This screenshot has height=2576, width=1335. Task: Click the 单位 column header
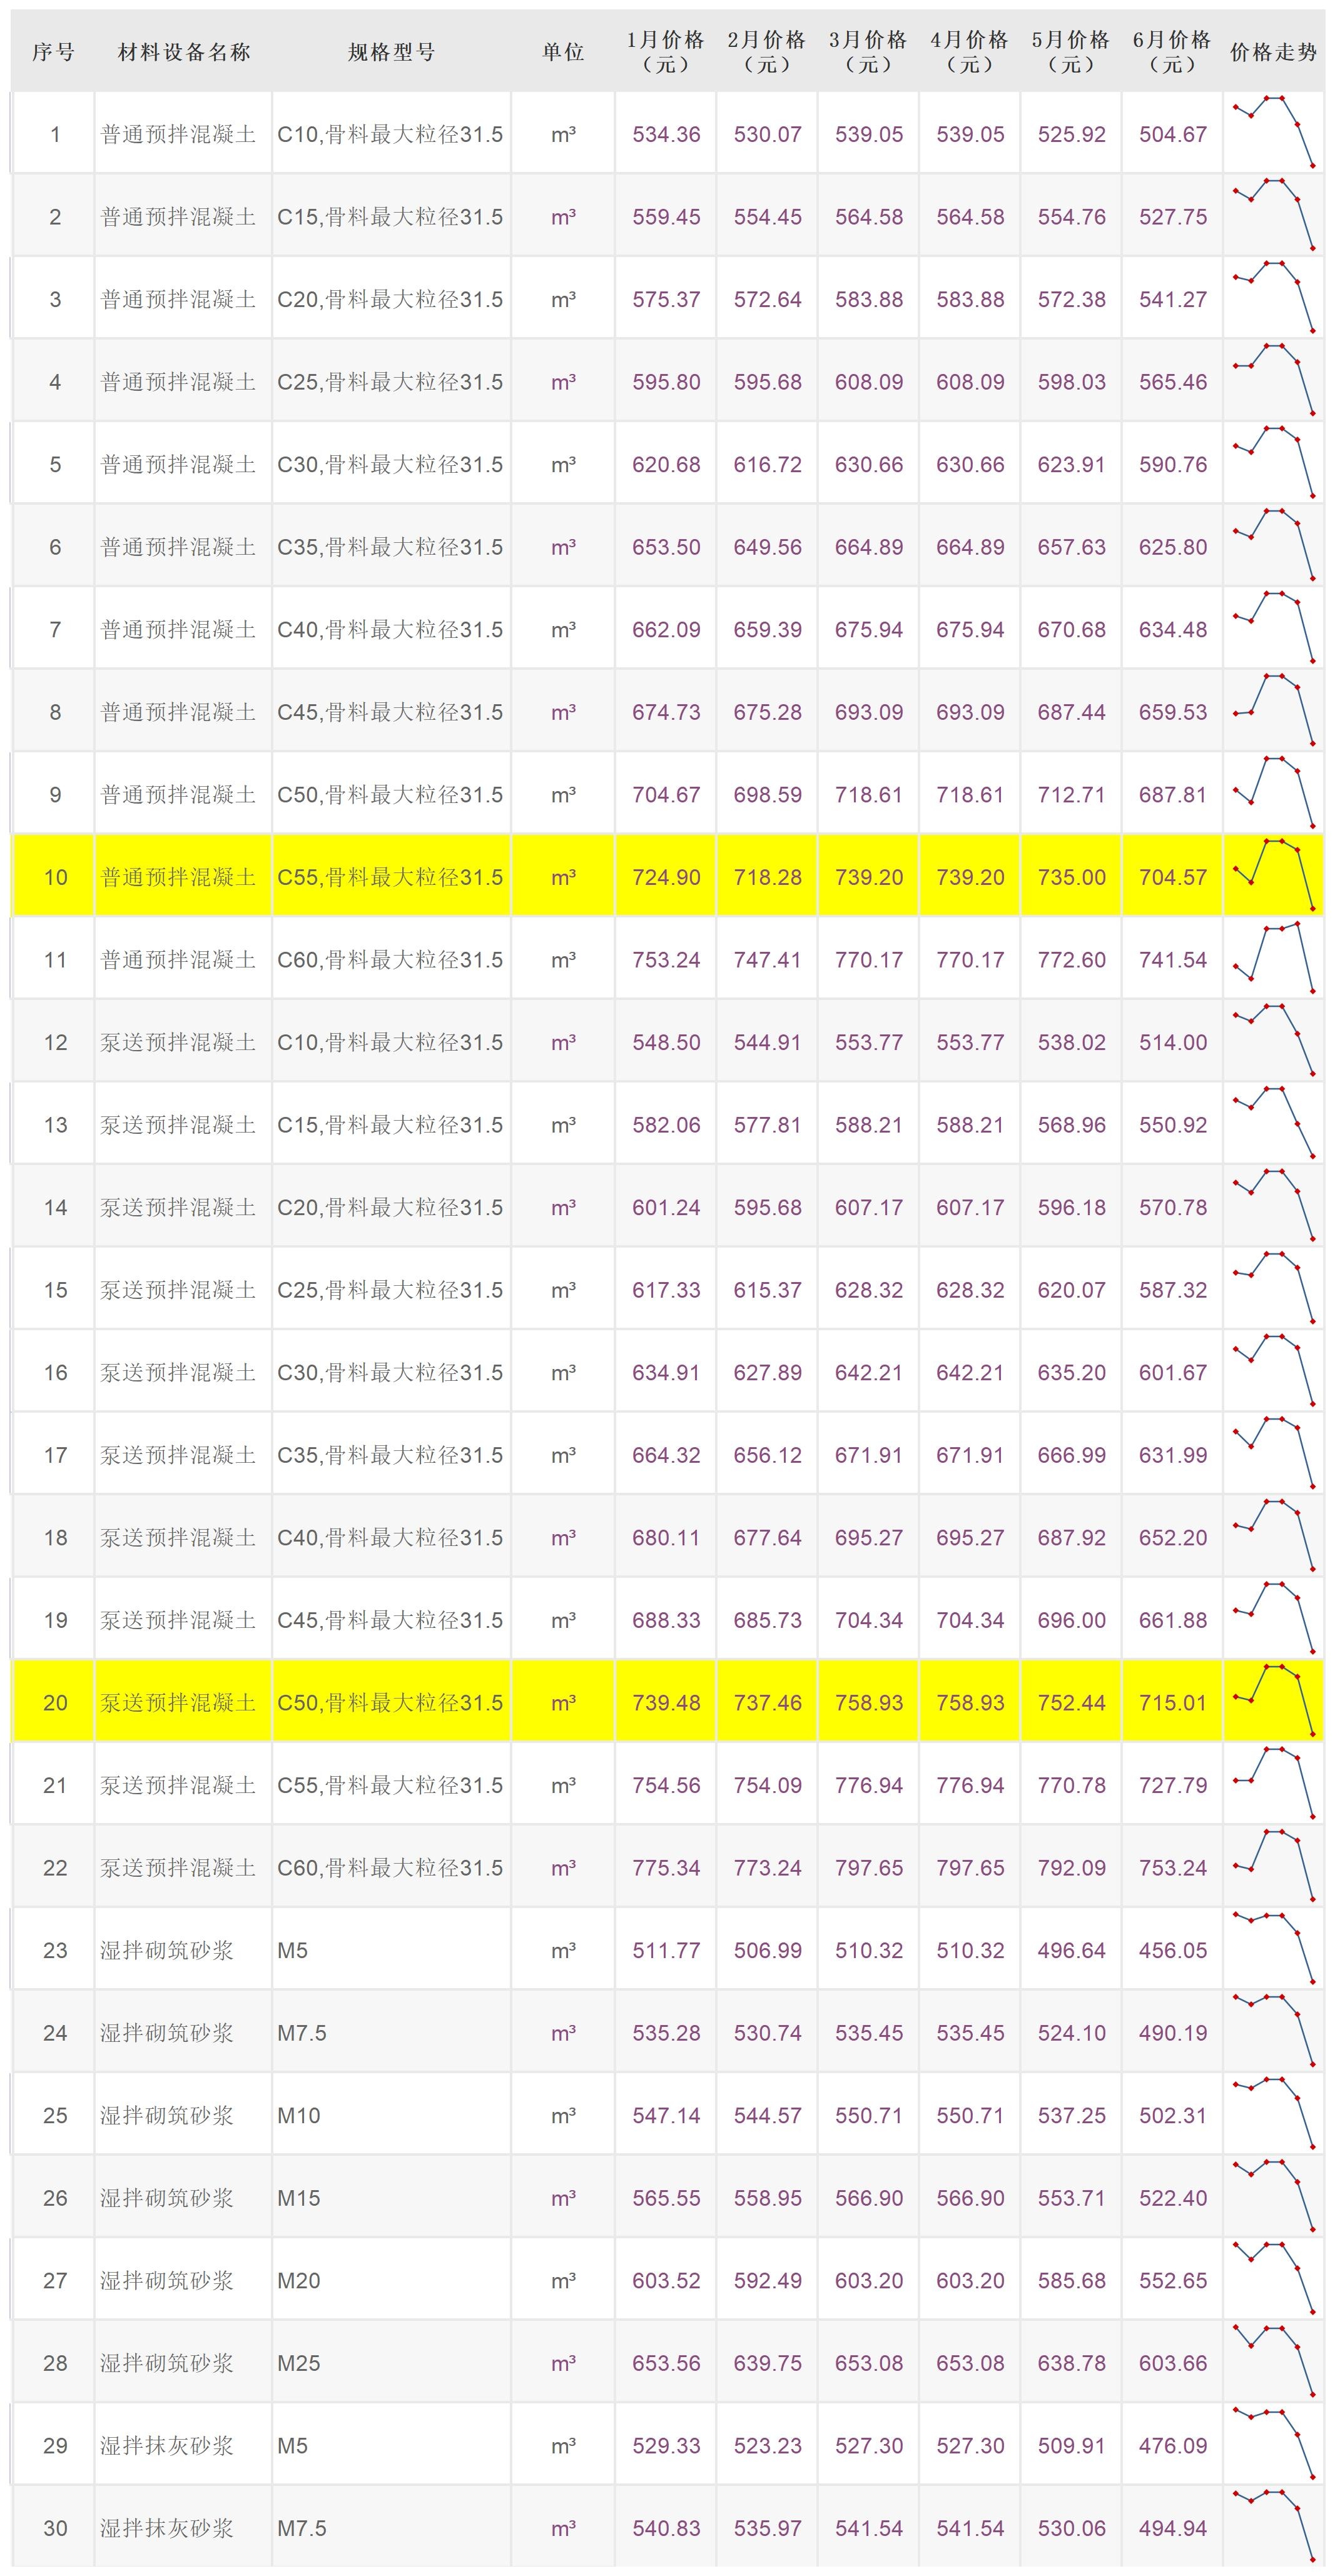(x=563, y=52)
